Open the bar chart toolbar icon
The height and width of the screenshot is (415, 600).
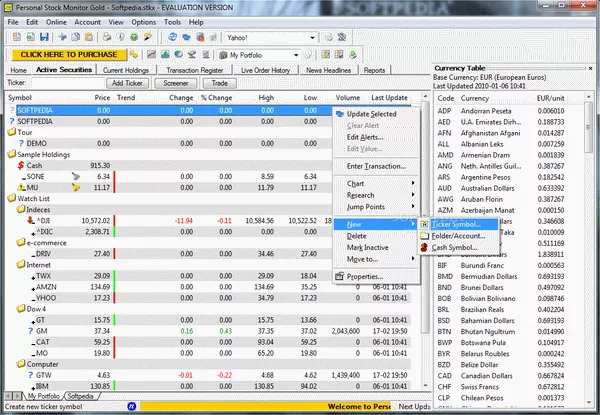click(x=165, y=55)
